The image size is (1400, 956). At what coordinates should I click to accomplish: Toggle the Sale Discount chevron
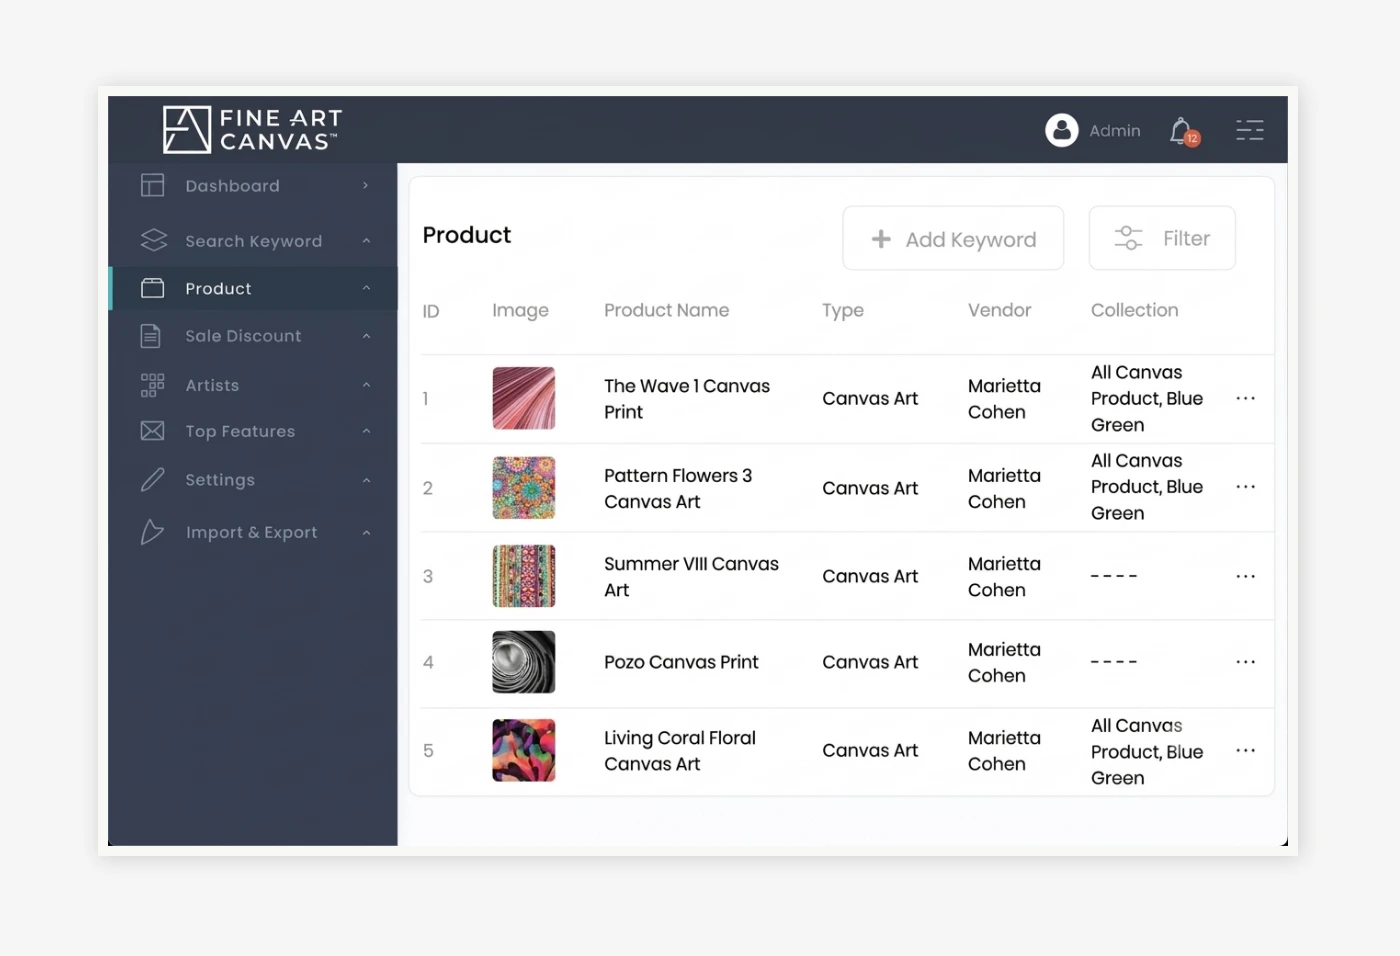click(366, 336)
